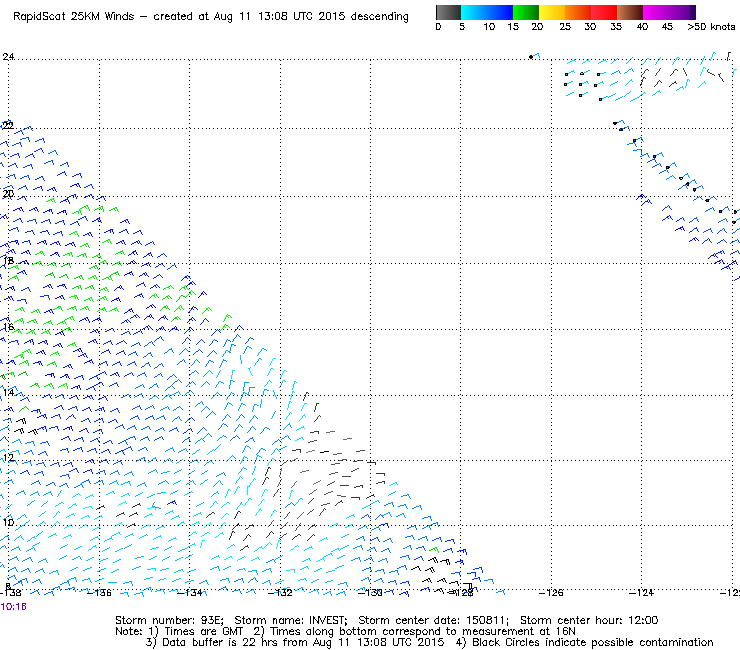Viewport: 740px width, 650px height.
Task: Click the red 30-35 knots legend color
Action: 604,12
